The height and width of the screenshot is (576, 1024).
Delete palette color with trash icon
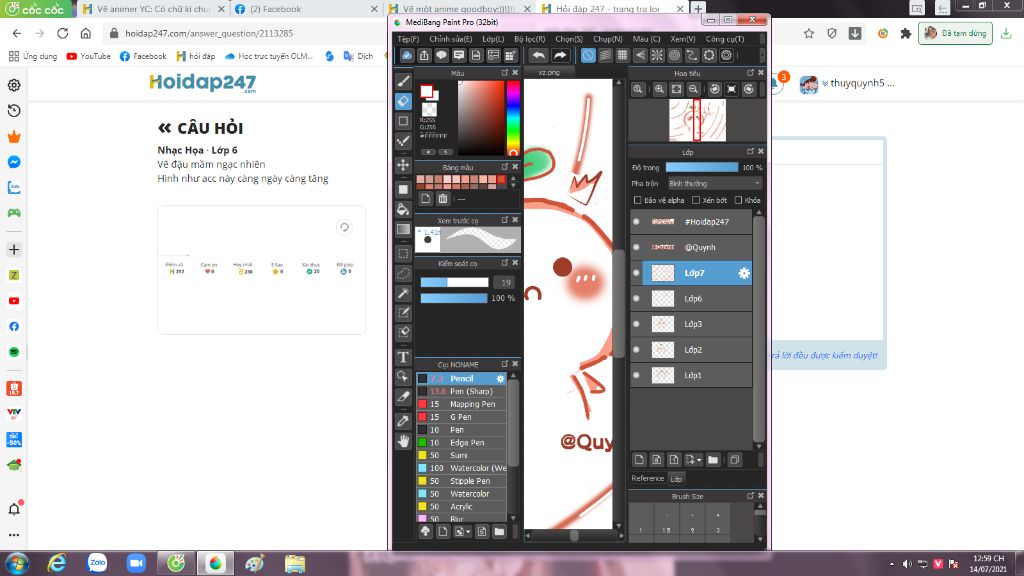443,199
